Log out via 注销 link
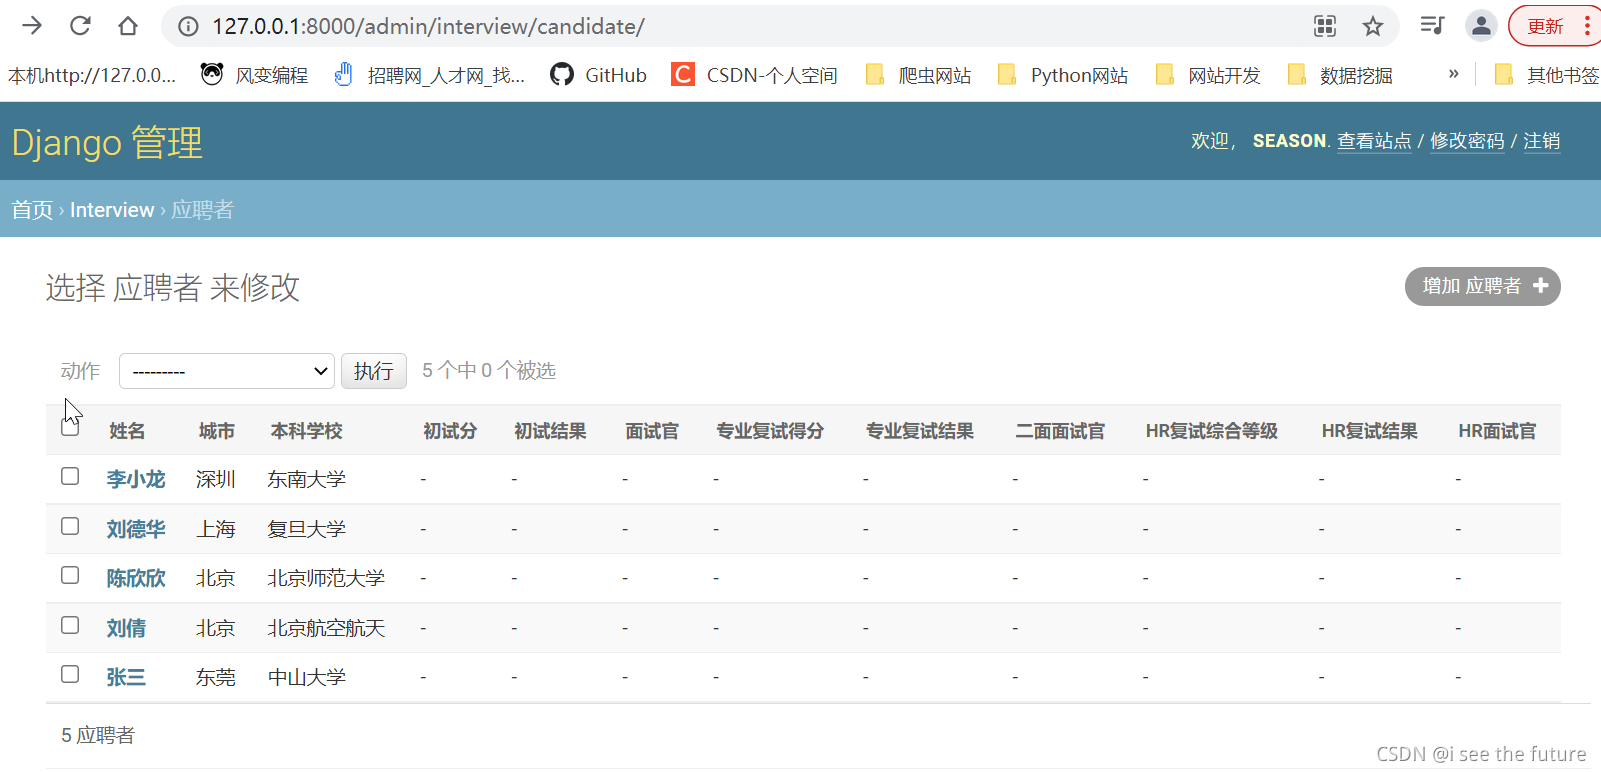This screenshot has height=772, width=1601. 1541,141
